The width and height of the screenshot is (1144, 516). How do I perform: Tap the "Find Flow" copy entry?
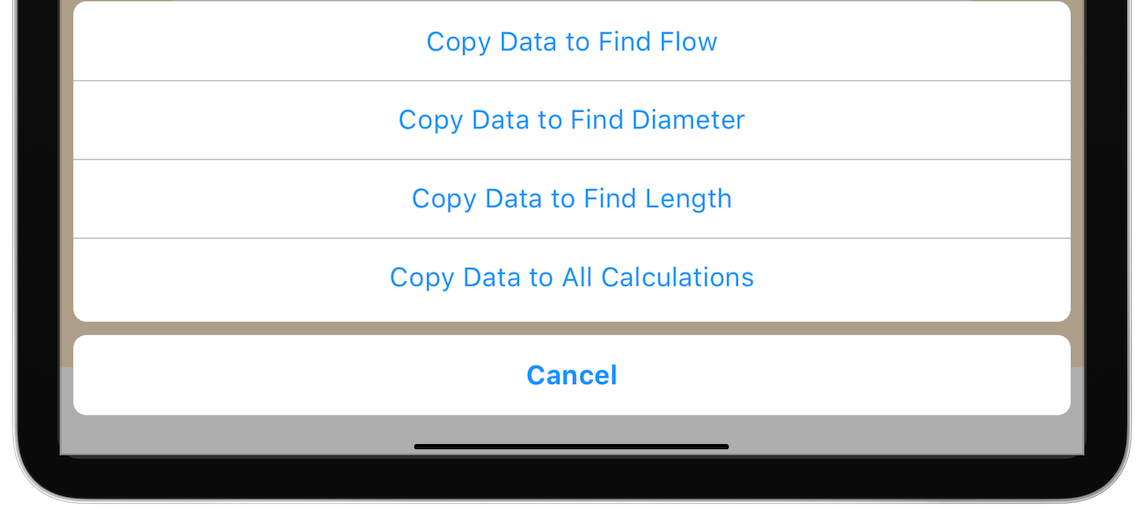[x=571, y=41]
